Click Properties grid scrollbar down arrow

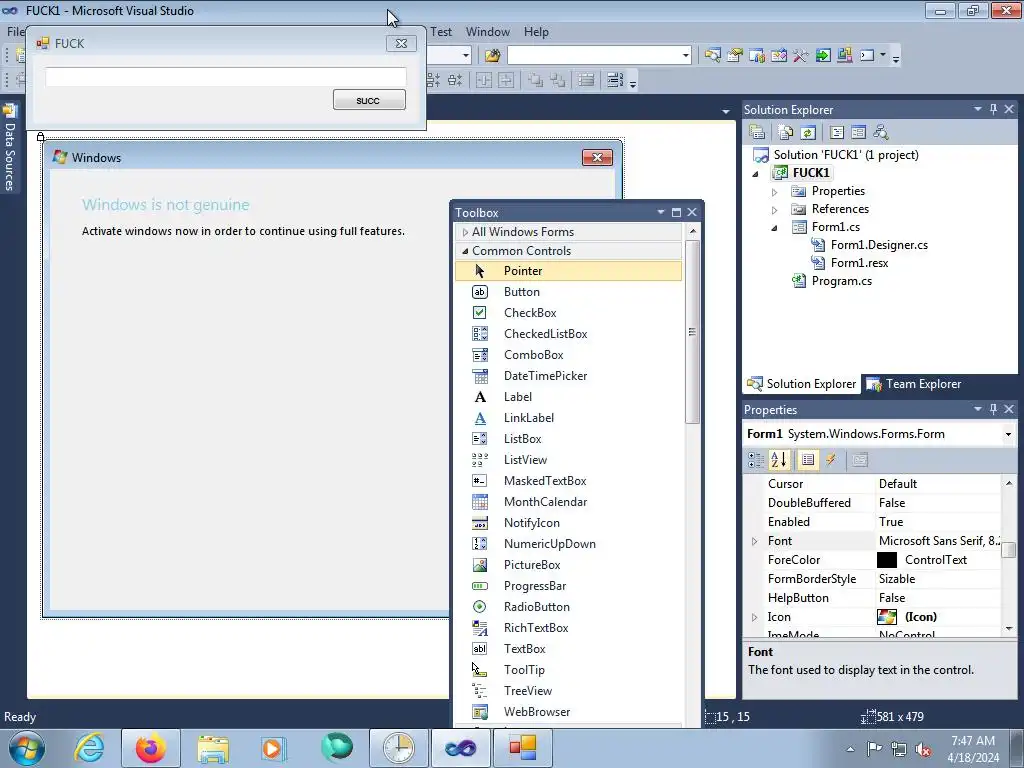(1009, 629)
